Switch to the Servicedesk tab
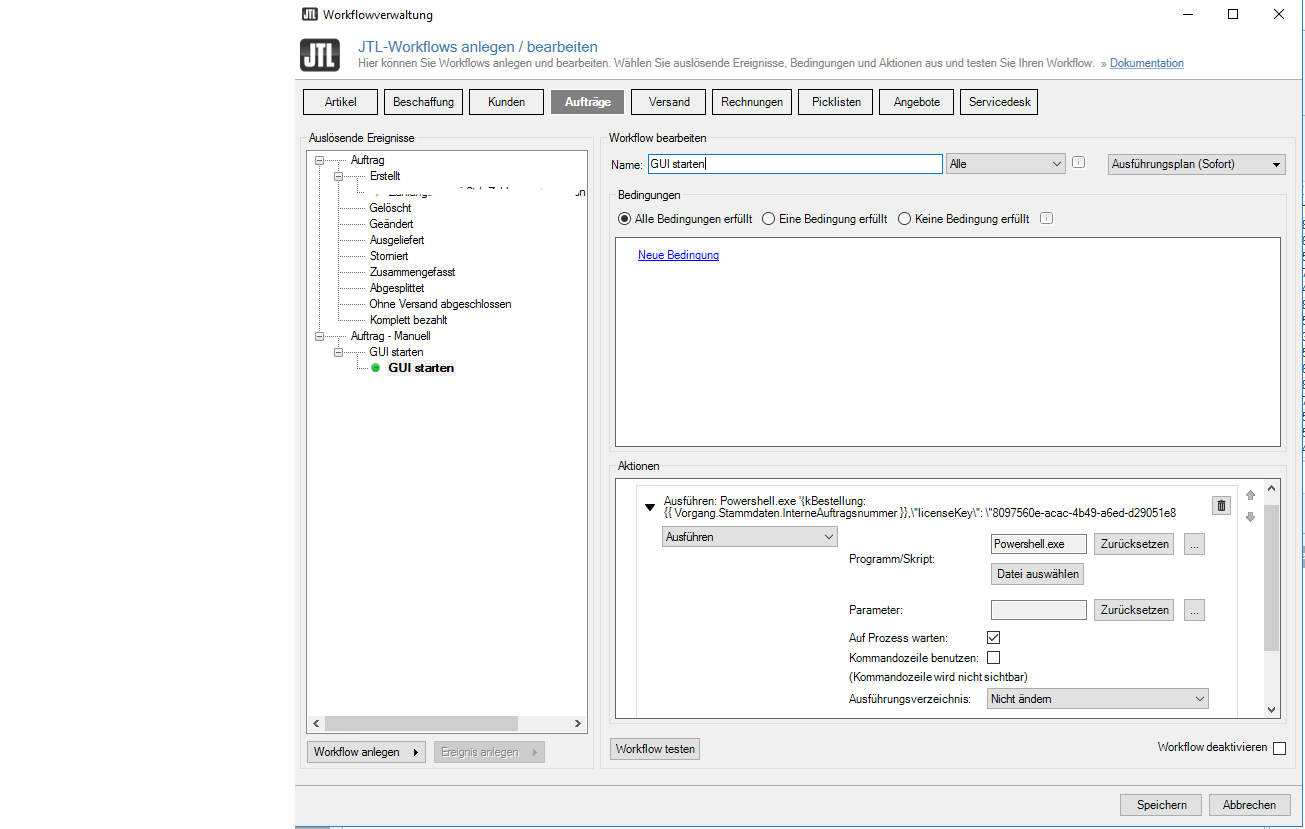 pos(999,102)
